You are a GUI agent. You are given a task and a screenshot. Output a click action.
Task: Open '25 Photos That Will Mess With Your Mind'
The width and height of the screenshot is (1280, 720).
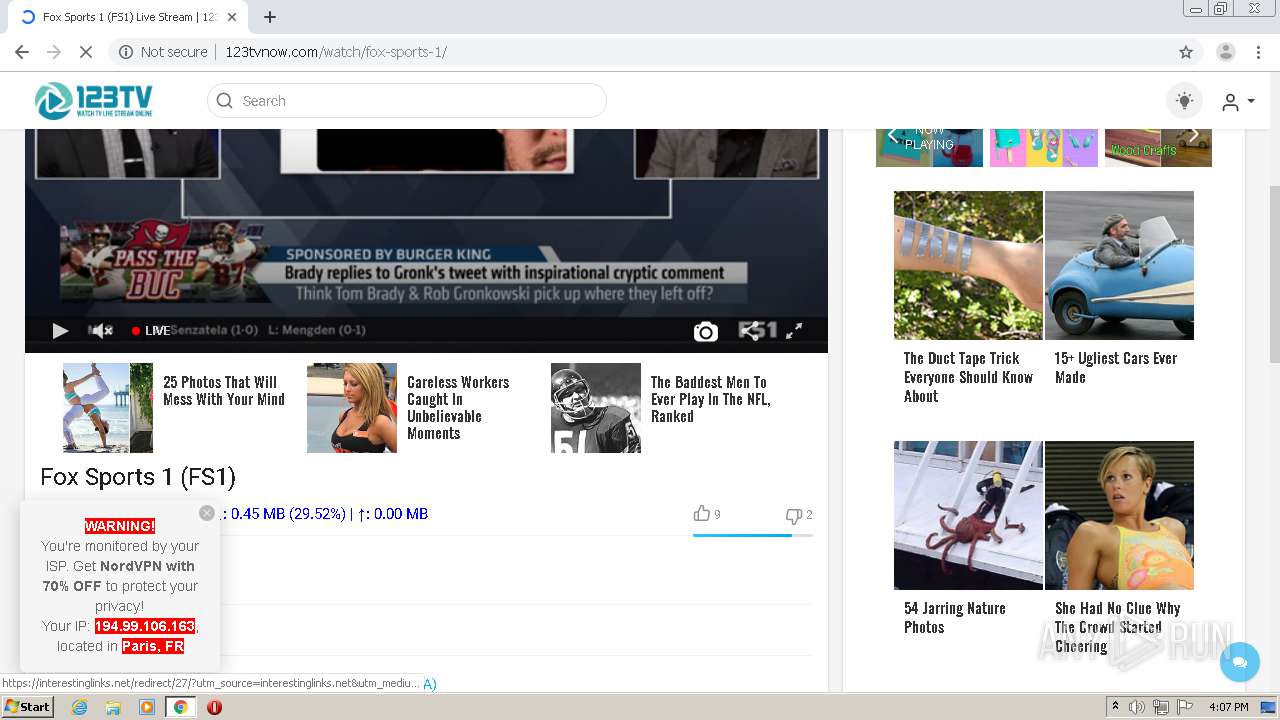[224, 391]
